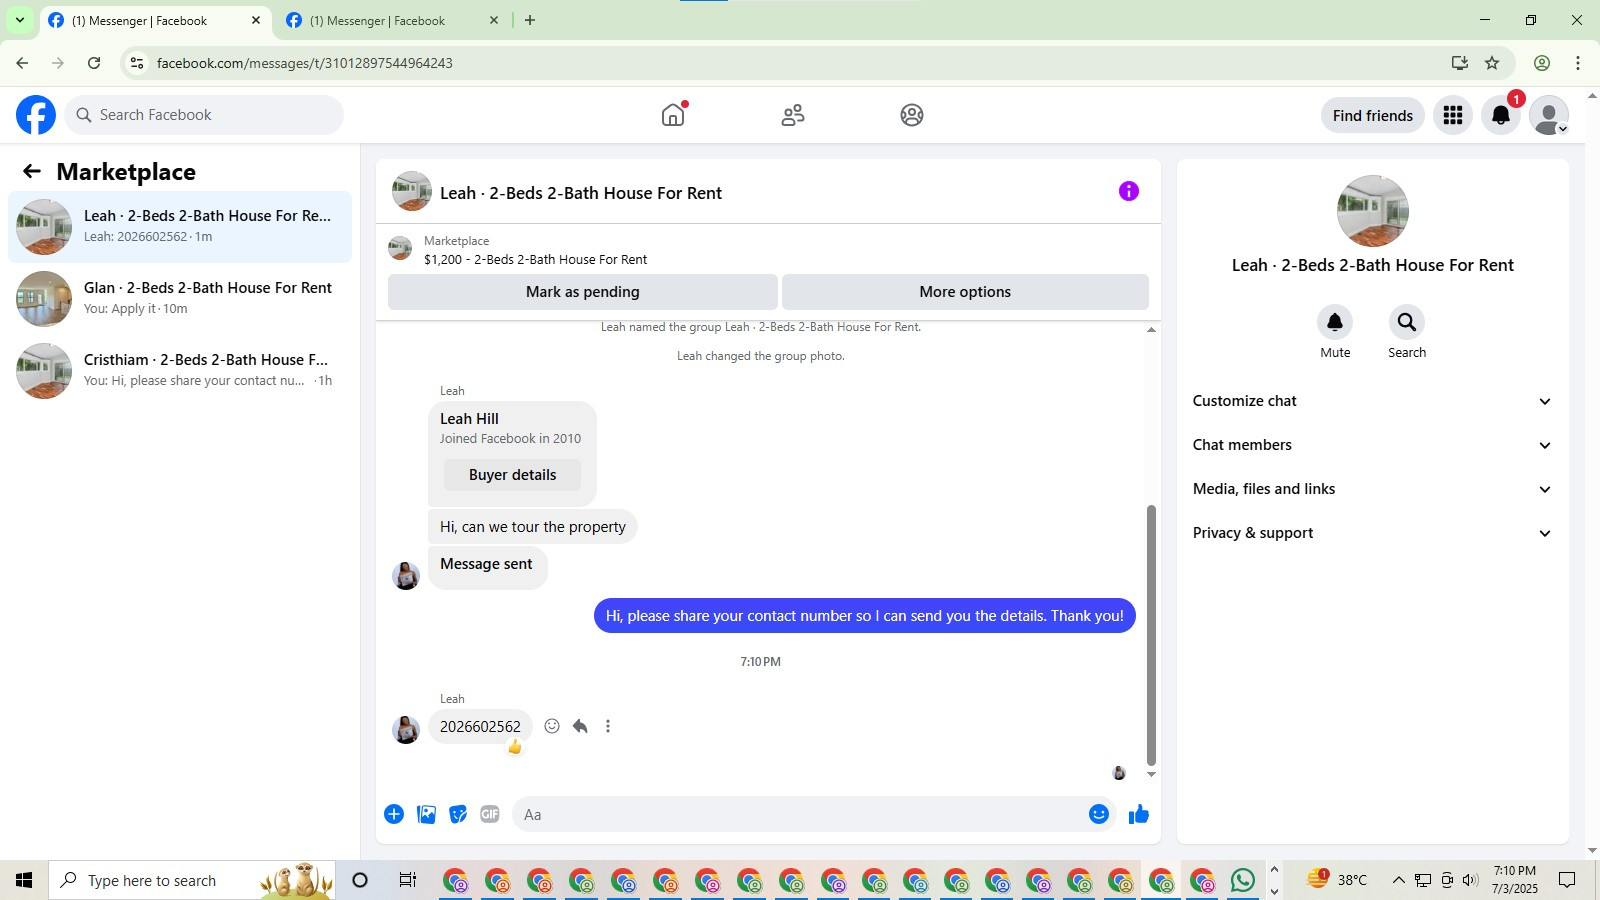Reply to the 2026602562 message
The height and width of the screenshot is (900, 1600).
pyautogui.click(x=580, y=726)
